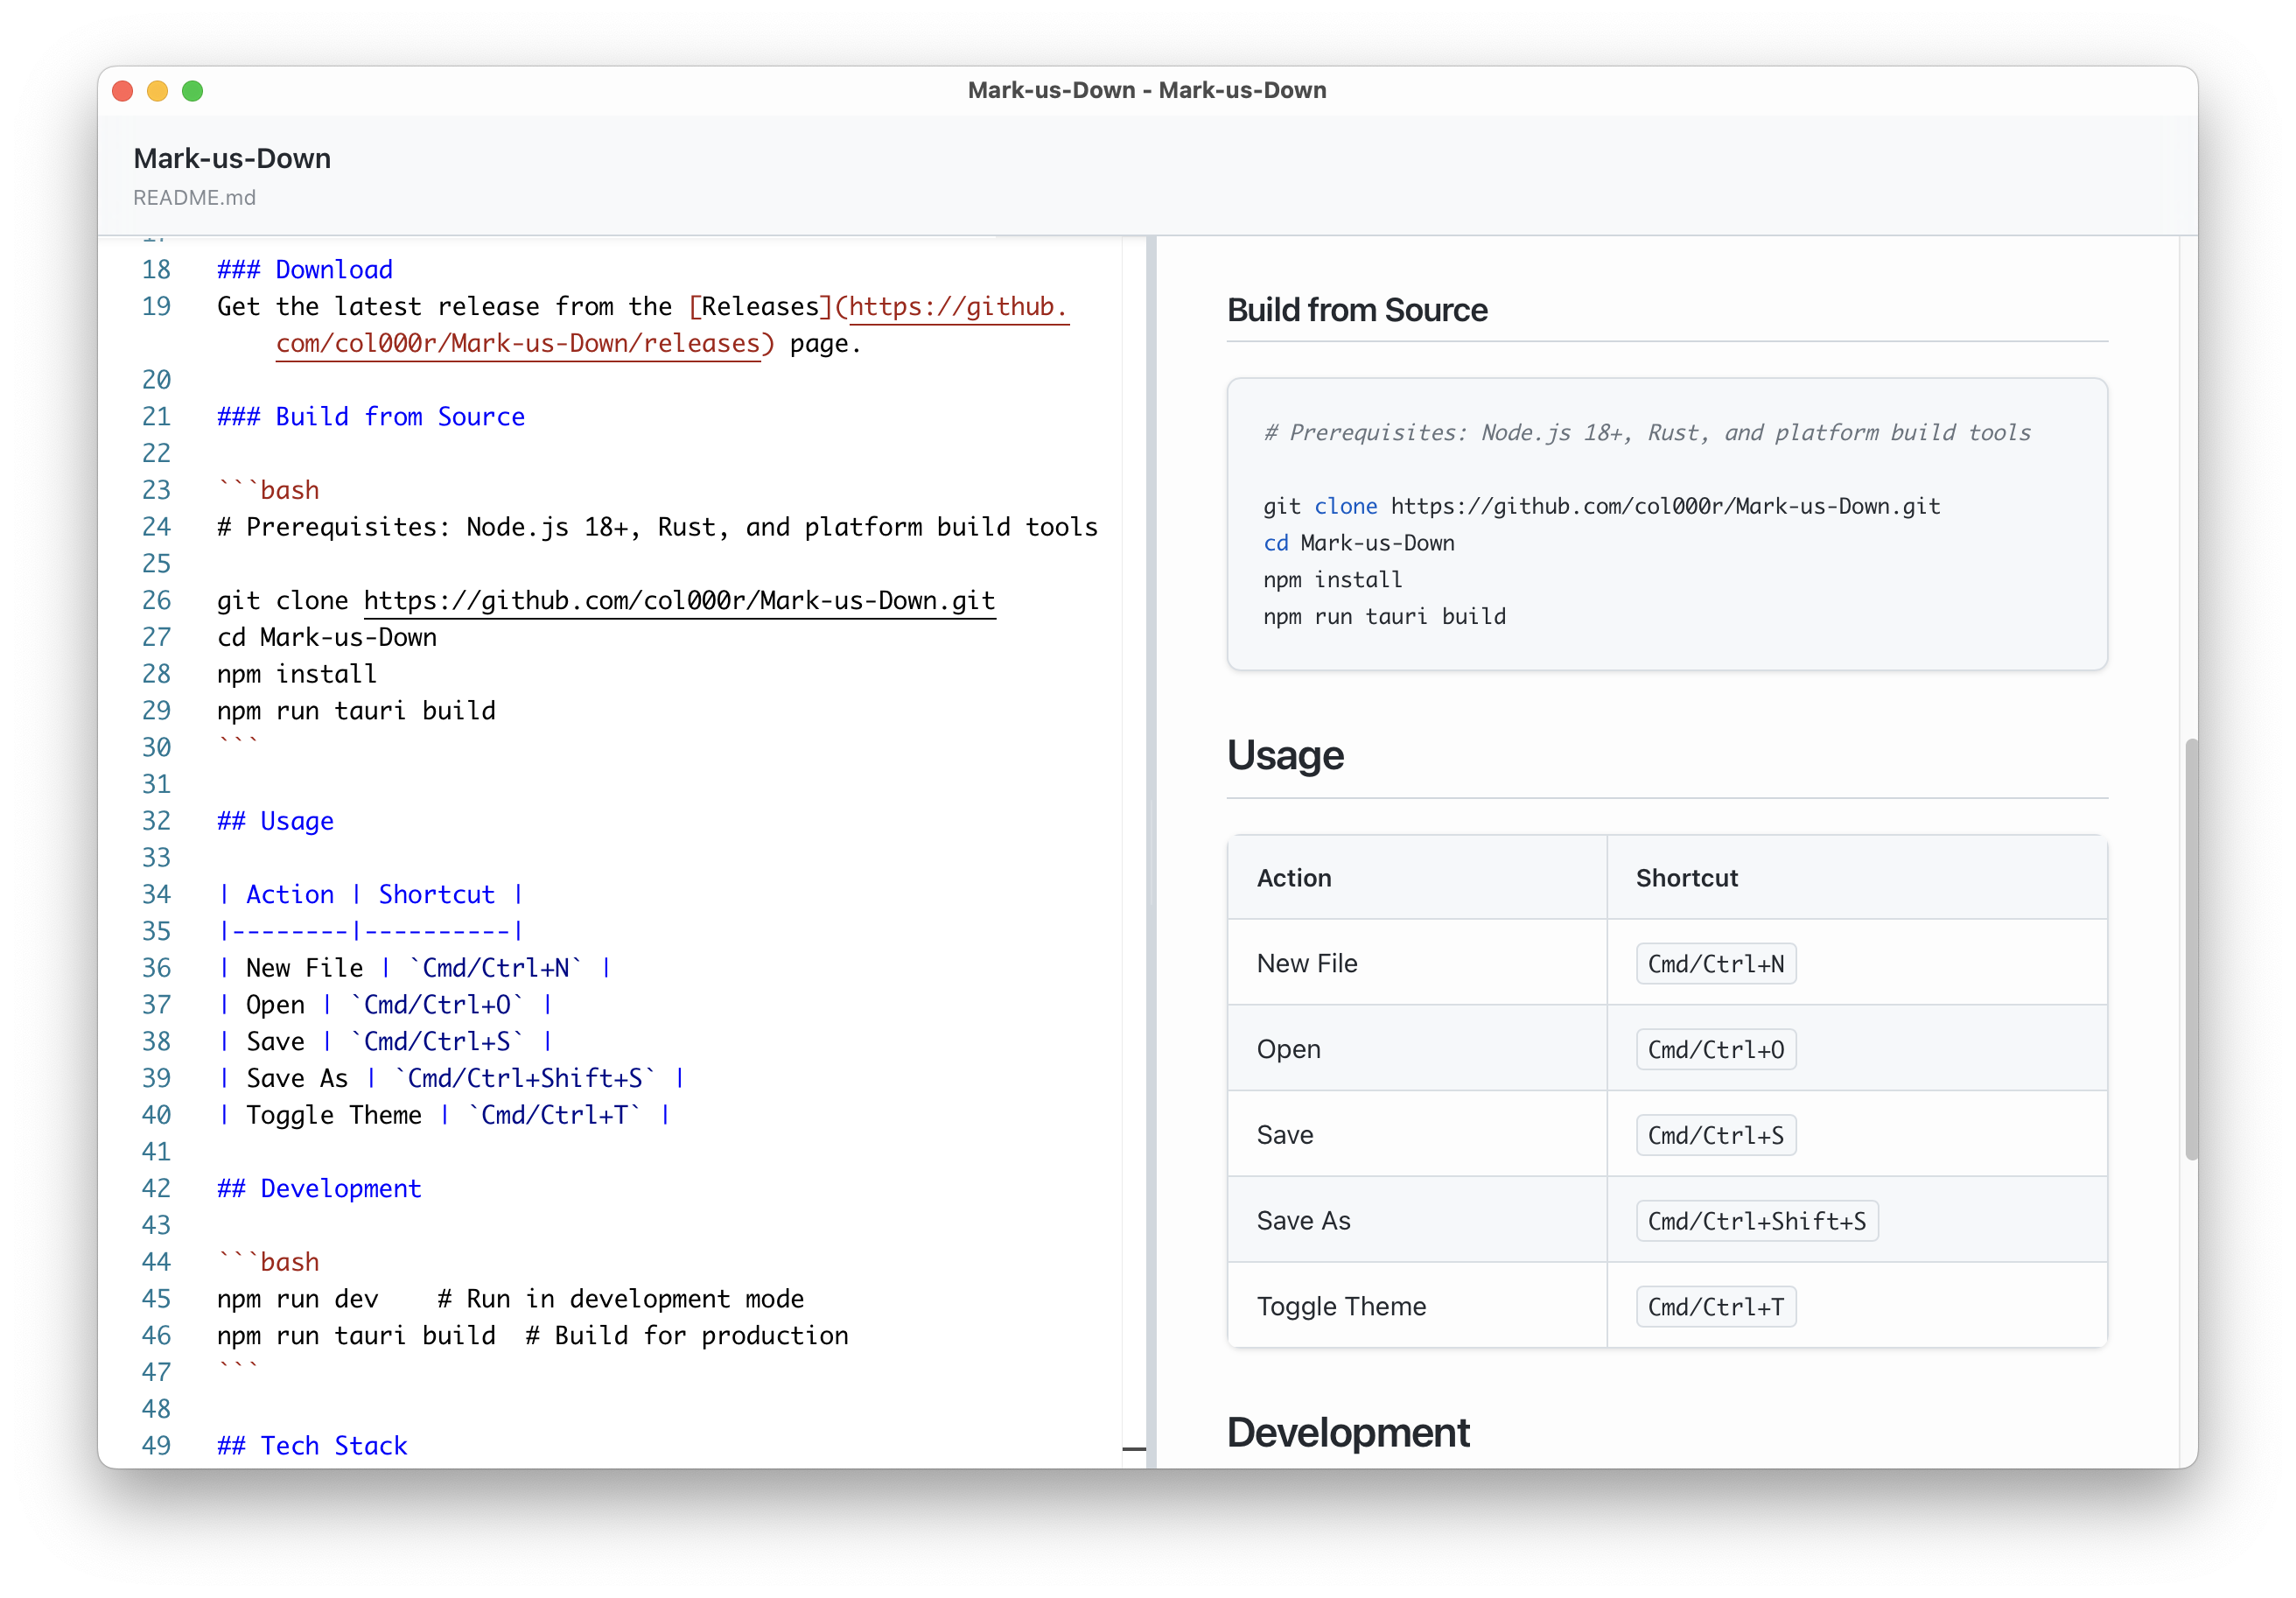Click the Mark-us-Down document title
The width and height of the screenshot is (2296, 1598).
232,157
